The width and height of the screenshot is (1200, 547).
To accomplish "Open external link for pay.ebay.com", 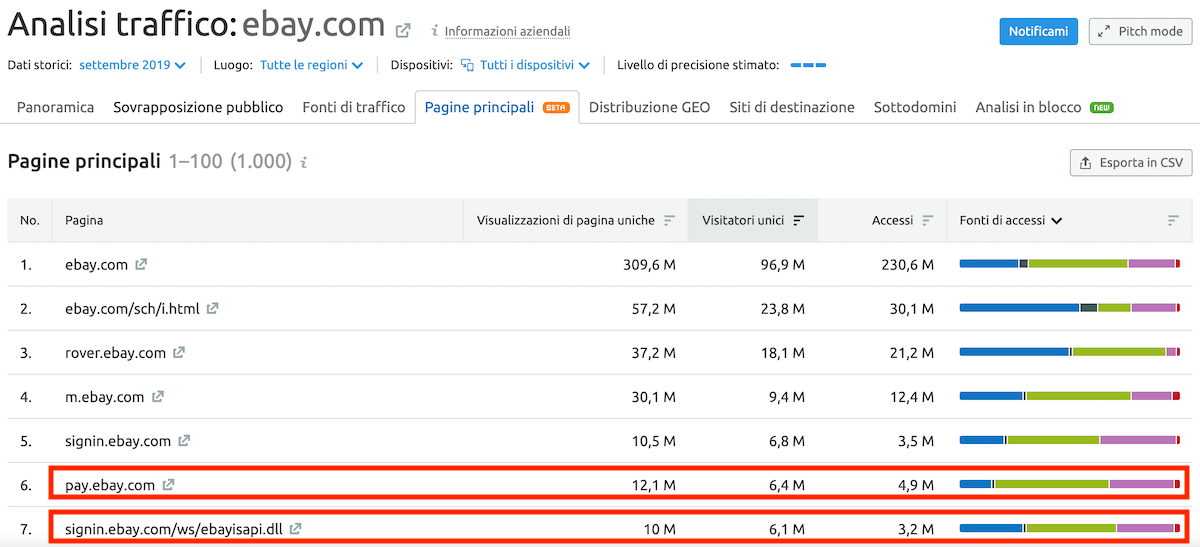I will (168, 485).
